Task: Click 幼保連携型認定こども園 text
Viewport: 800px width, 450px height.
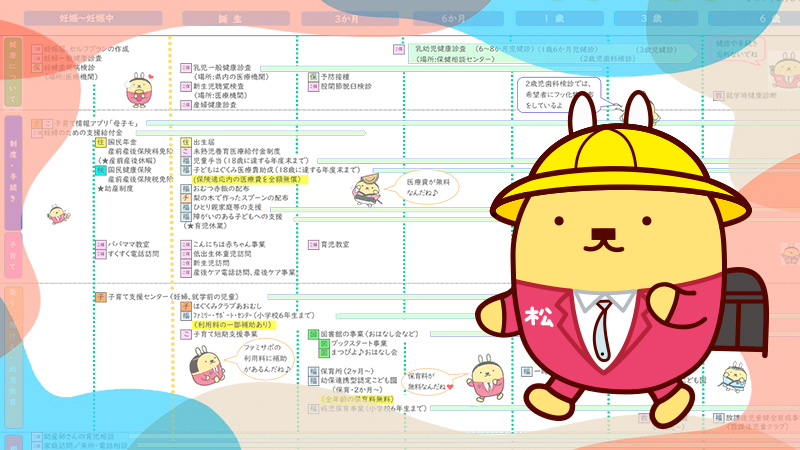Action: click(359, 380)
